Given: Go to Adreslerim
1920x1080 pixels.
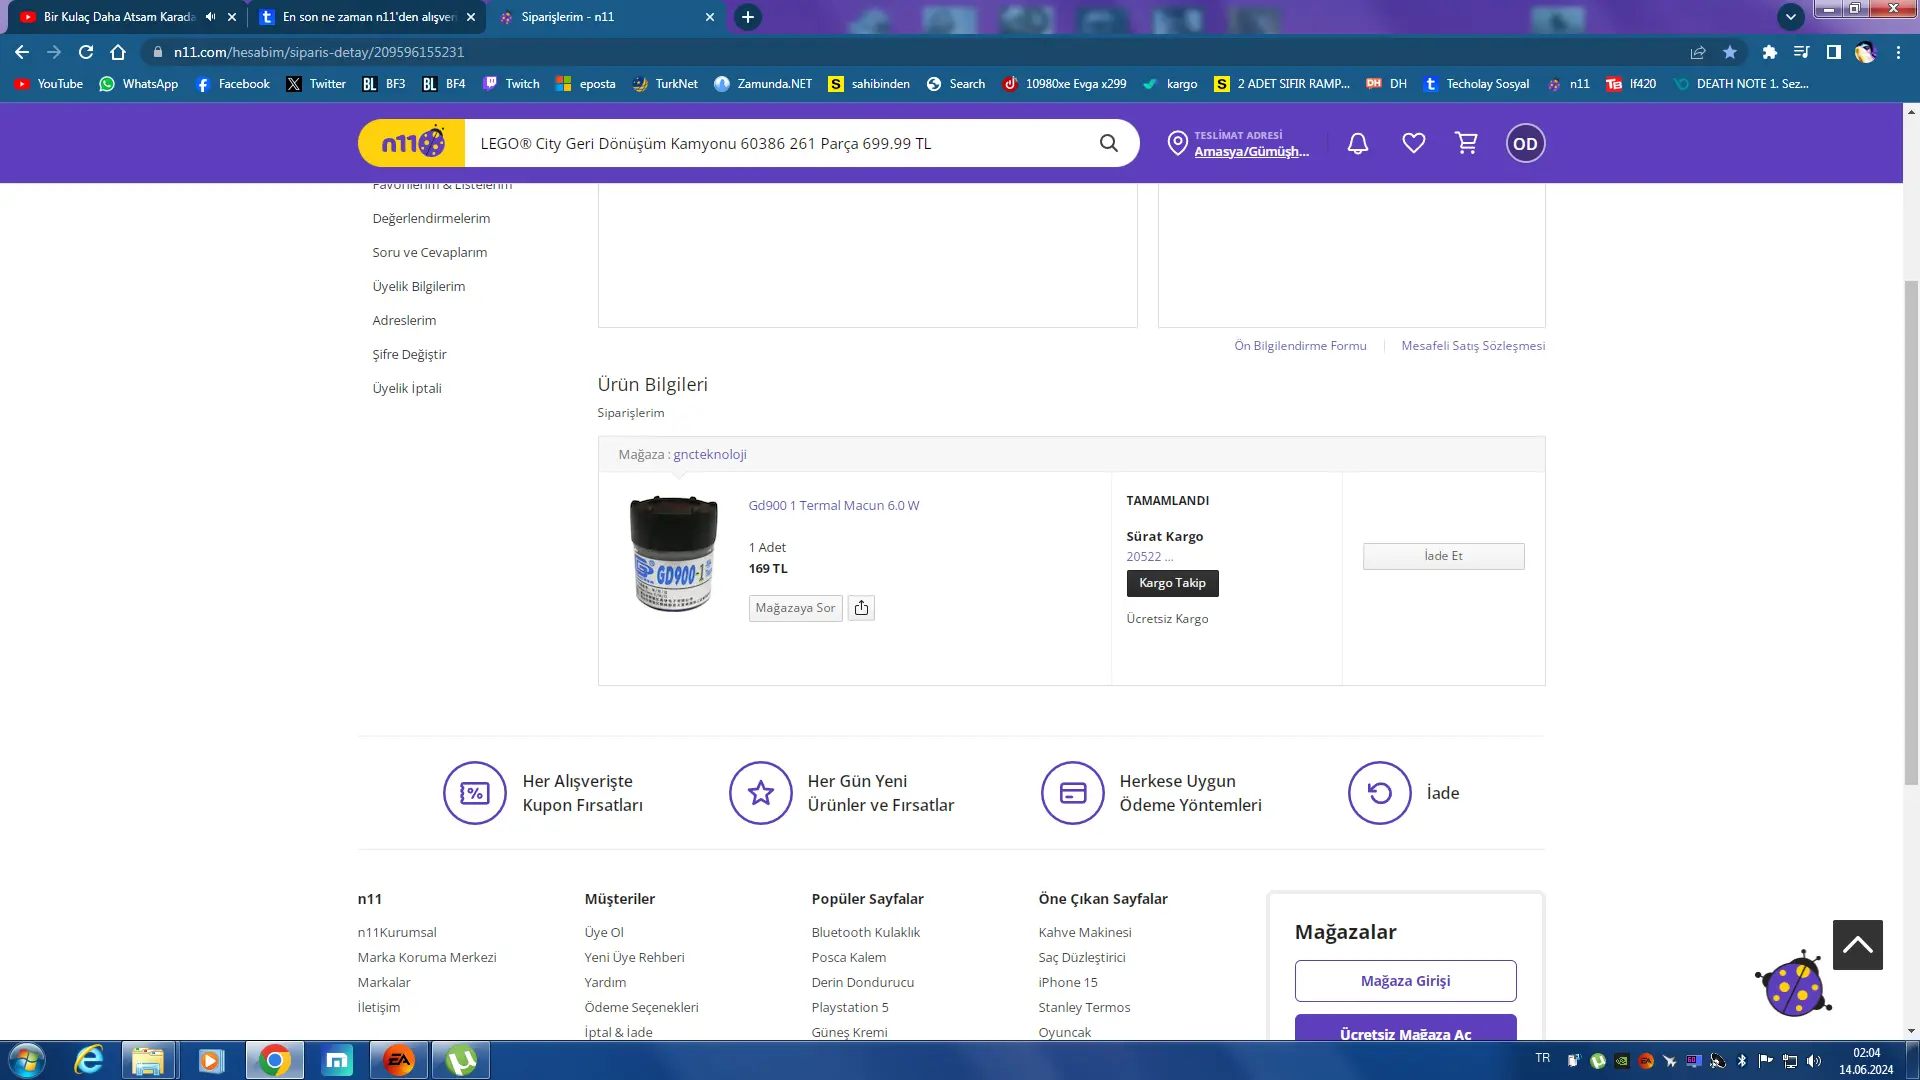Looking at the screenshot, I should pos(404,320).
